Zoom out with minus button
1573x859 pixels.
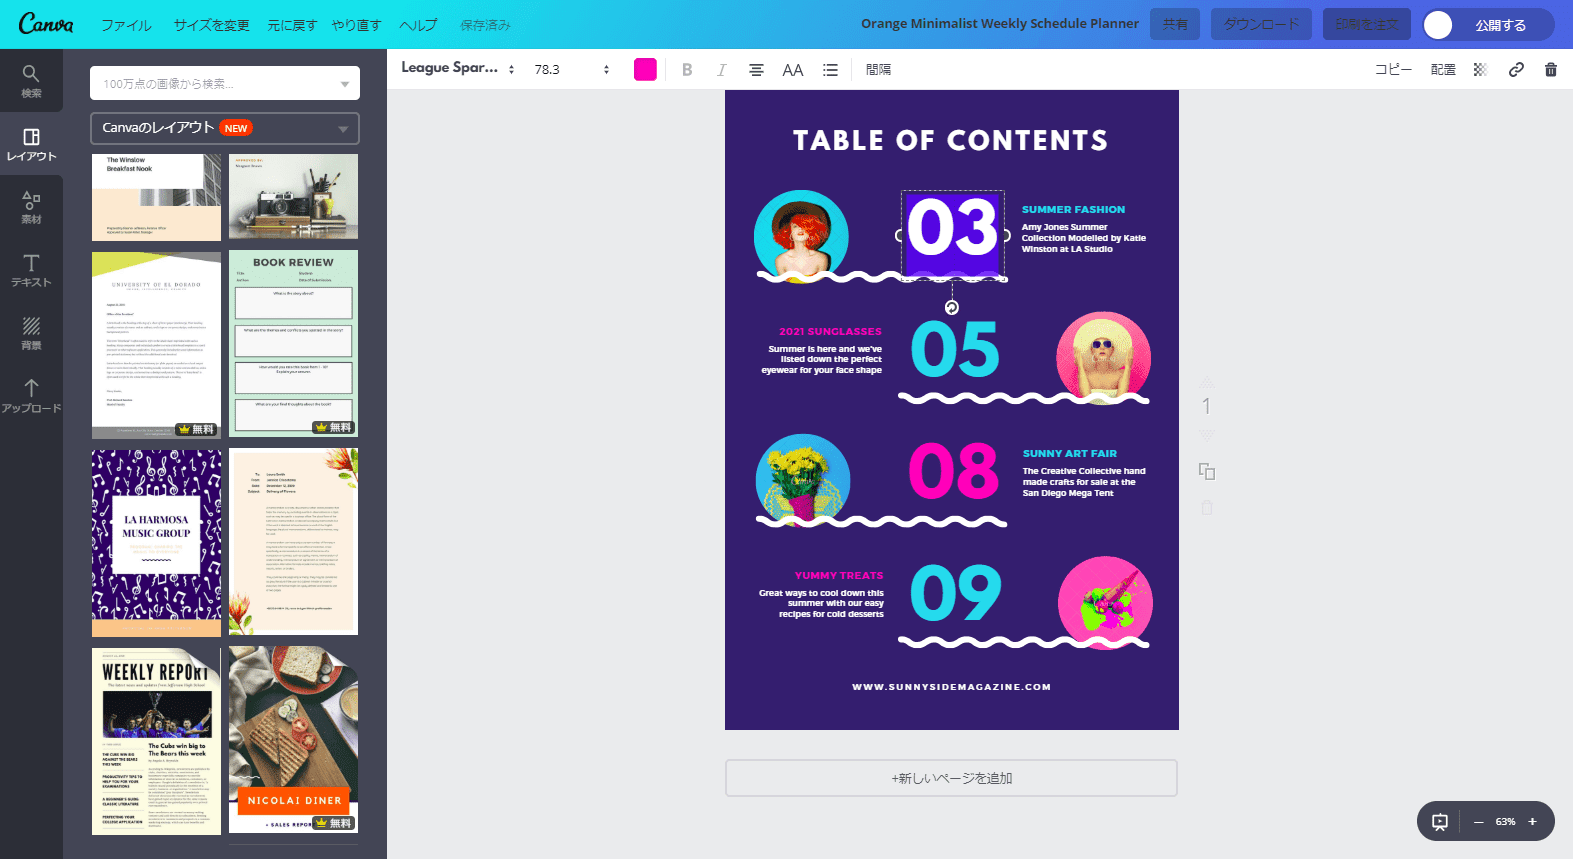coord(1478,822)
